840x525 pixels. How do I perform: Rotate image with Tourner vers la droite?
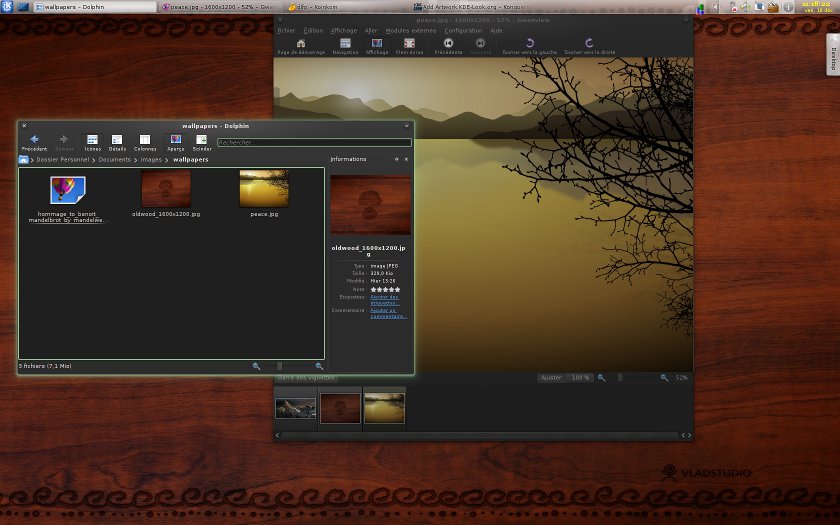tap(589, 47)
